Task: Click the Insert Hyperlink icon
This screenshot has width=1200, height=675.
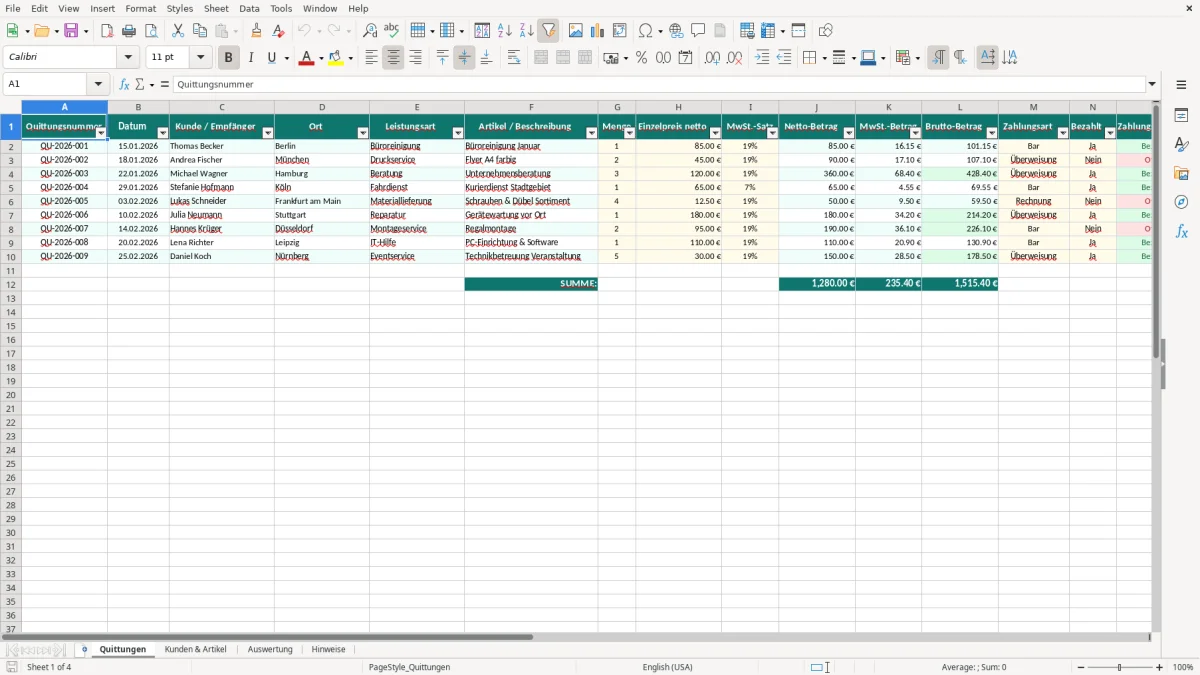Action: click(676, 31)
